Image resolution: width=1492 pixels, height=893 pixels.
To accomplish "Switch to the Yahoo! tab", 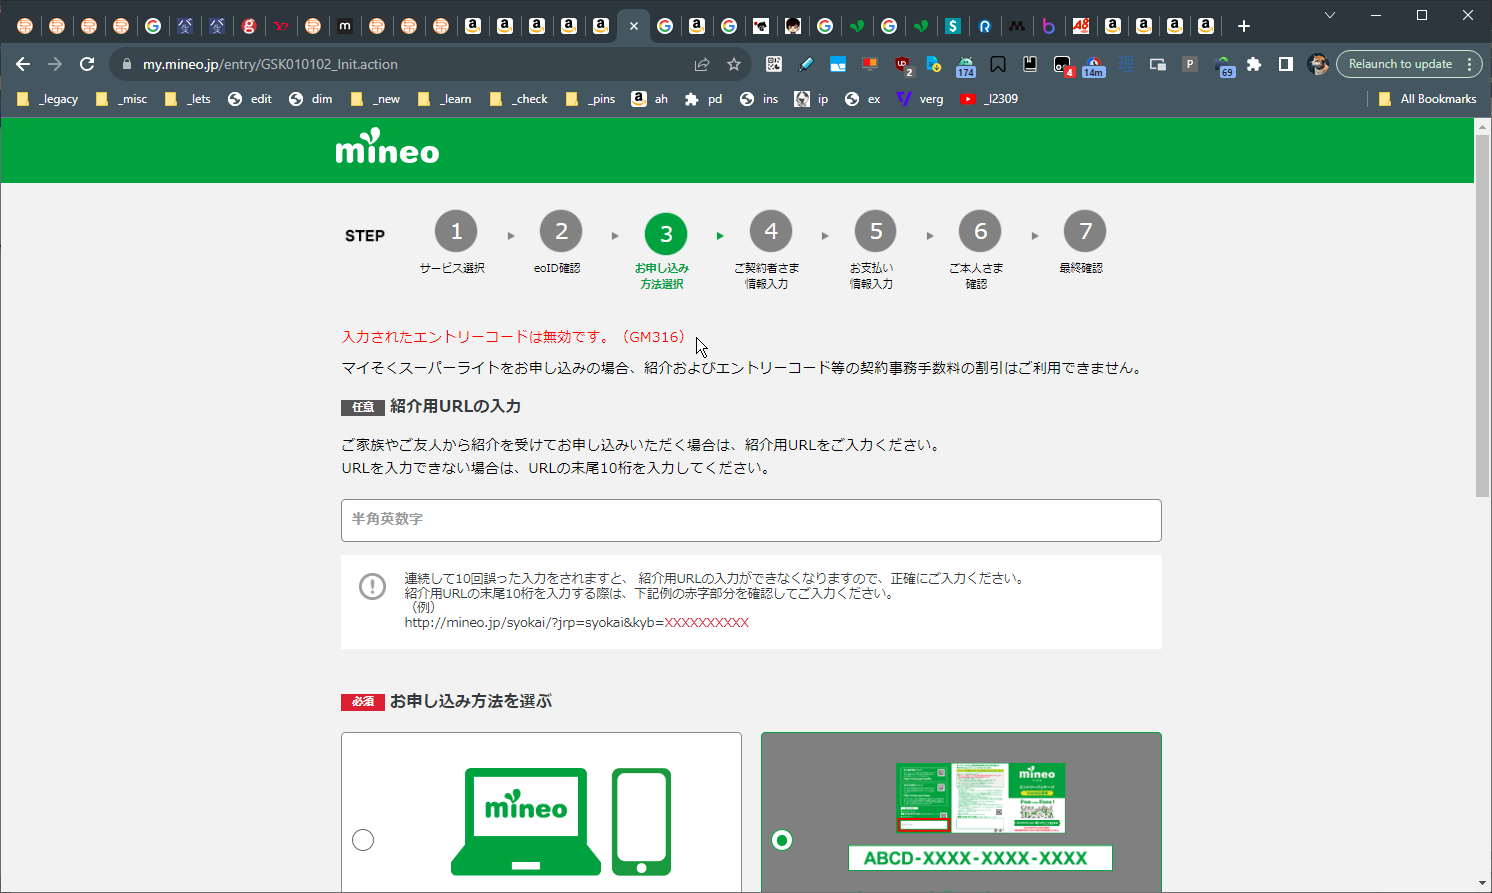I will click(281, 26).
